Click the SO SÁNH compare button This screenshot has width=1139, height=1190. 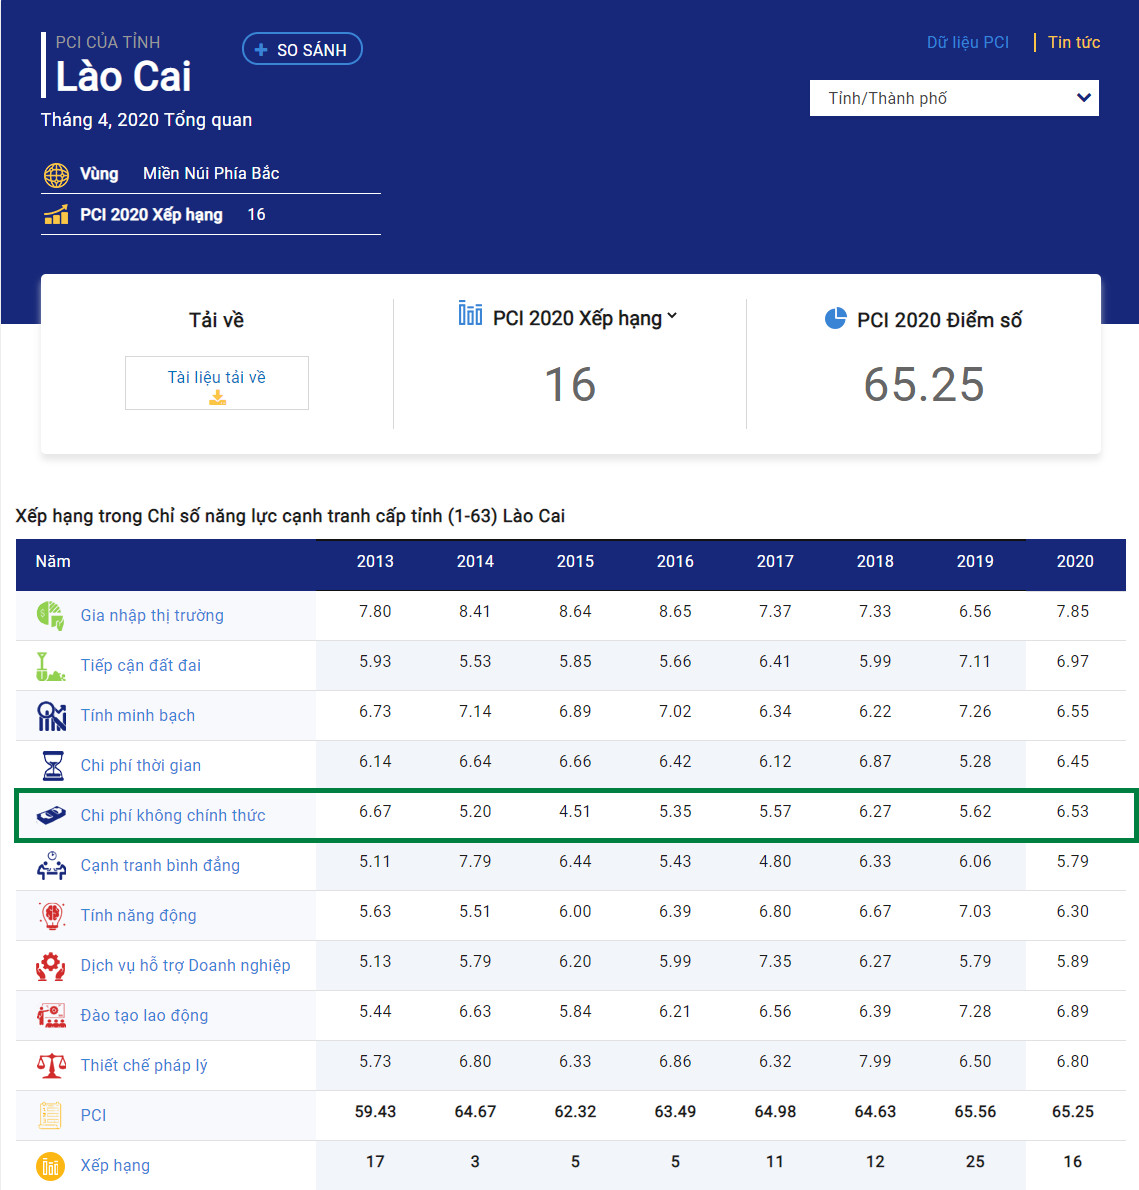pyautogui.click(x=302, y=49)
